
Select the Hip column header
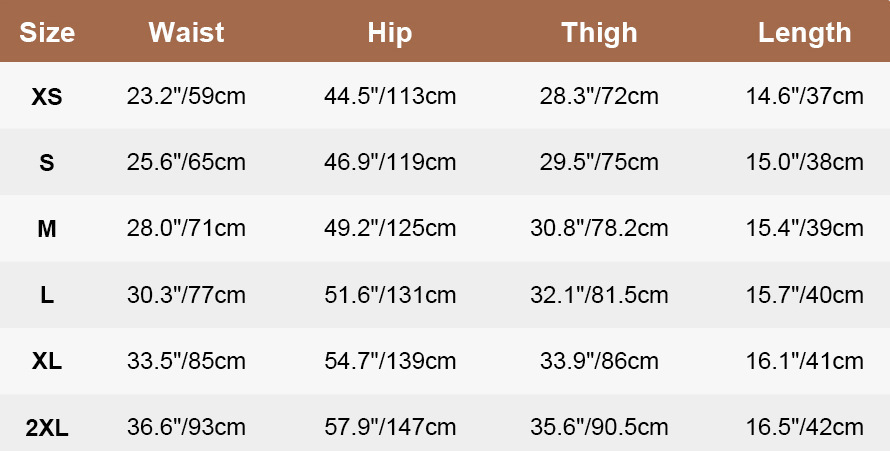coord(389,34)
